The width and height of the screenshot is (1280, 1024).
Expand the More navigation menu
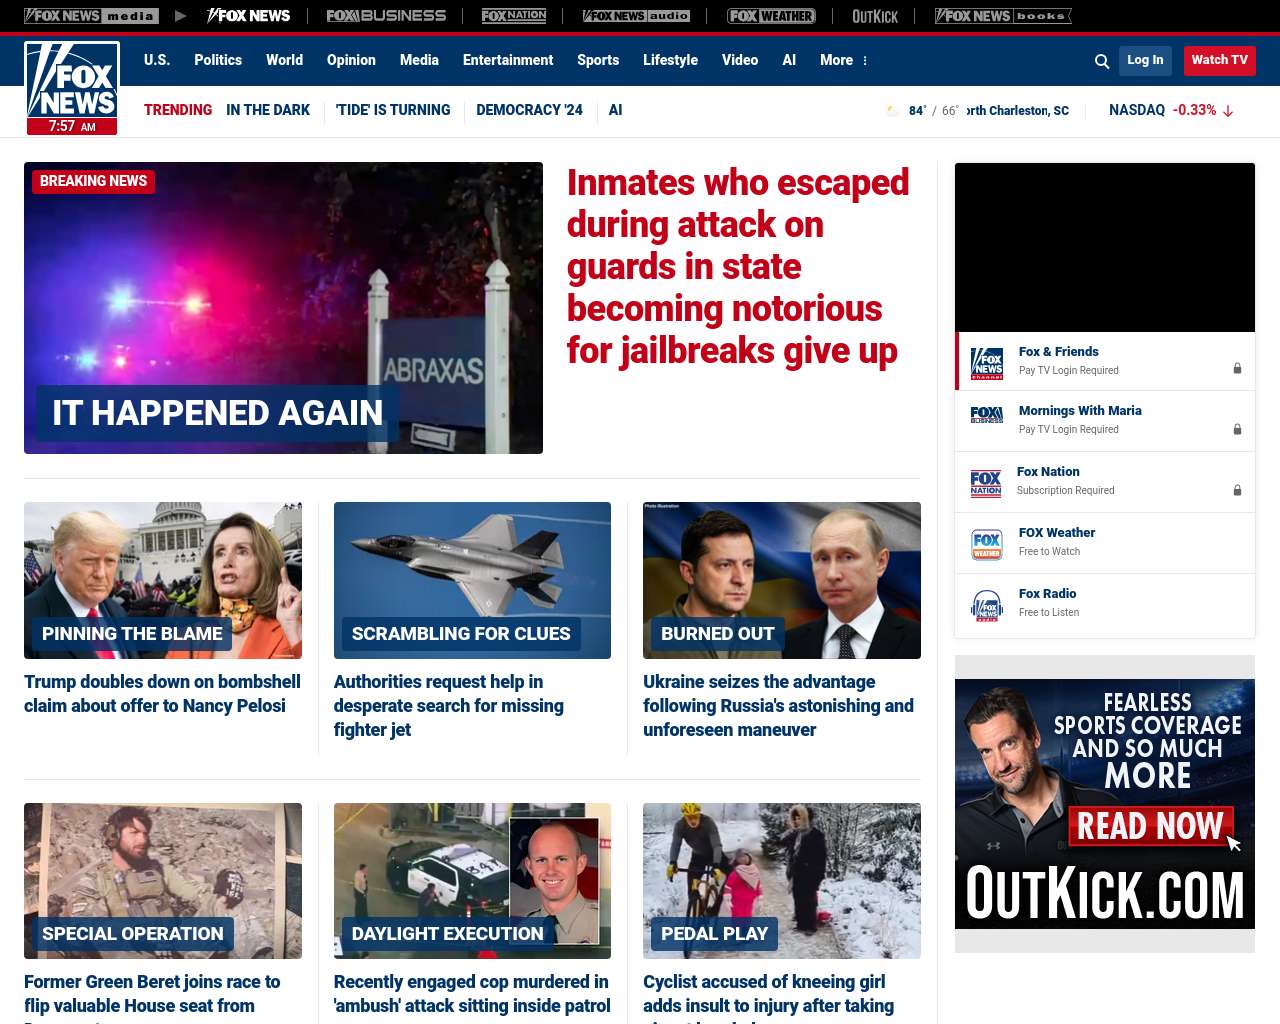point(844,60)
